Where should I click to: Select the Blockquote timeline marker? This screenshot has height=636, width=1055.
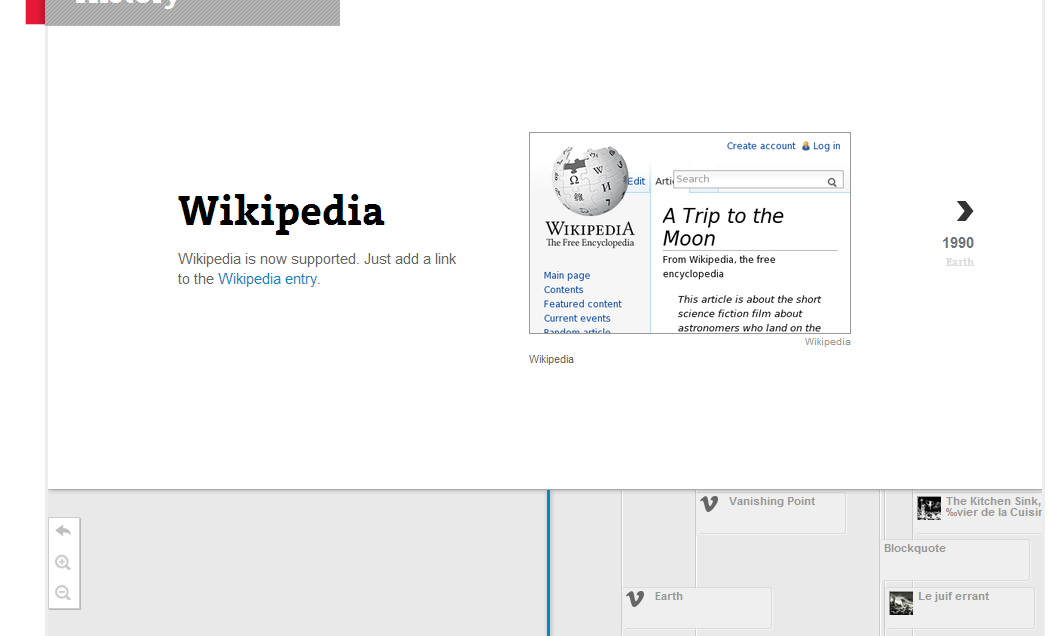tap(954, 559)
